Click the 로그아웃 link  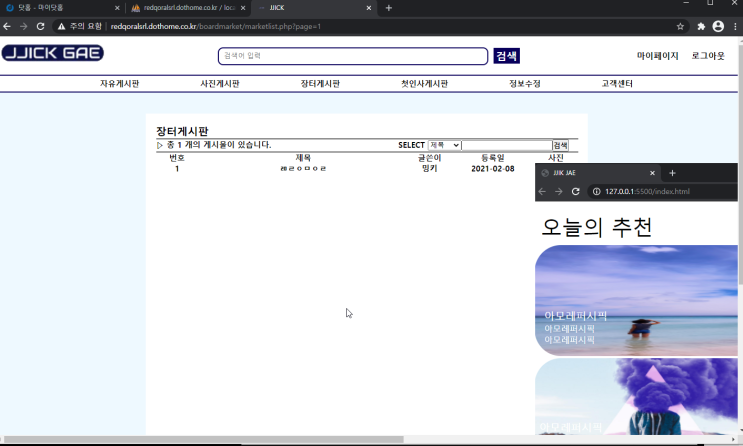point(708,56)
